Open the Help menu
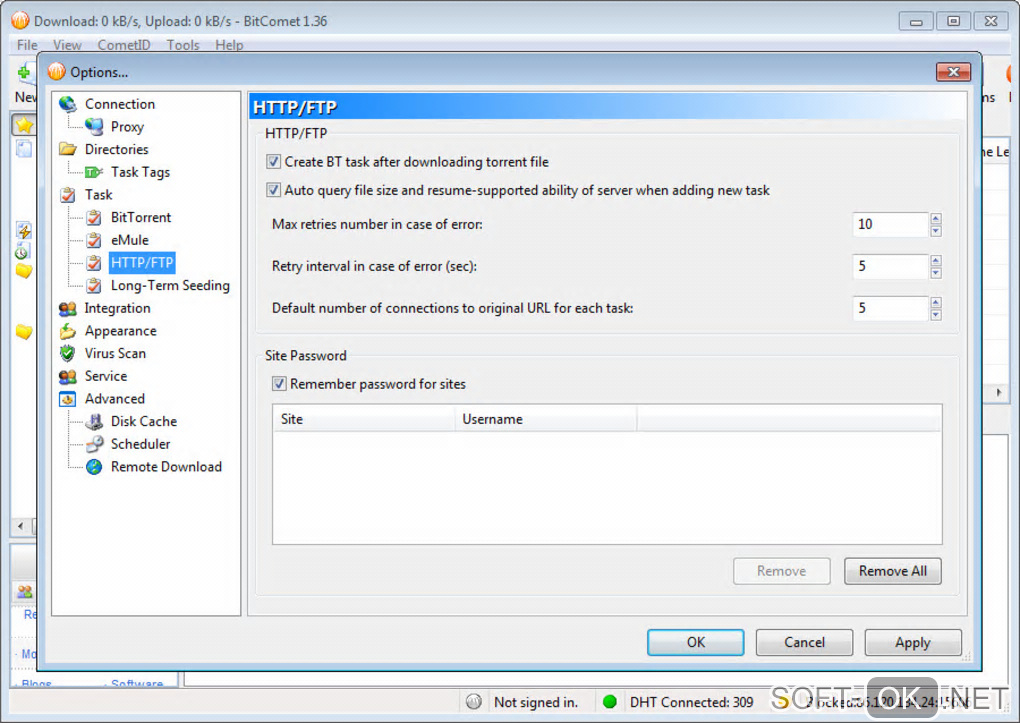Image resolution: width=1020 pixels, height=723 pixels. pos(229,45)
